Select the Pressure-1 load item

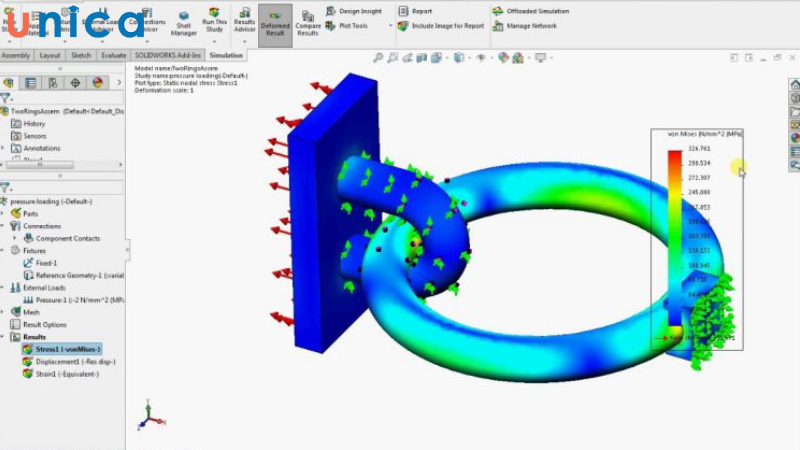[73, 300]
